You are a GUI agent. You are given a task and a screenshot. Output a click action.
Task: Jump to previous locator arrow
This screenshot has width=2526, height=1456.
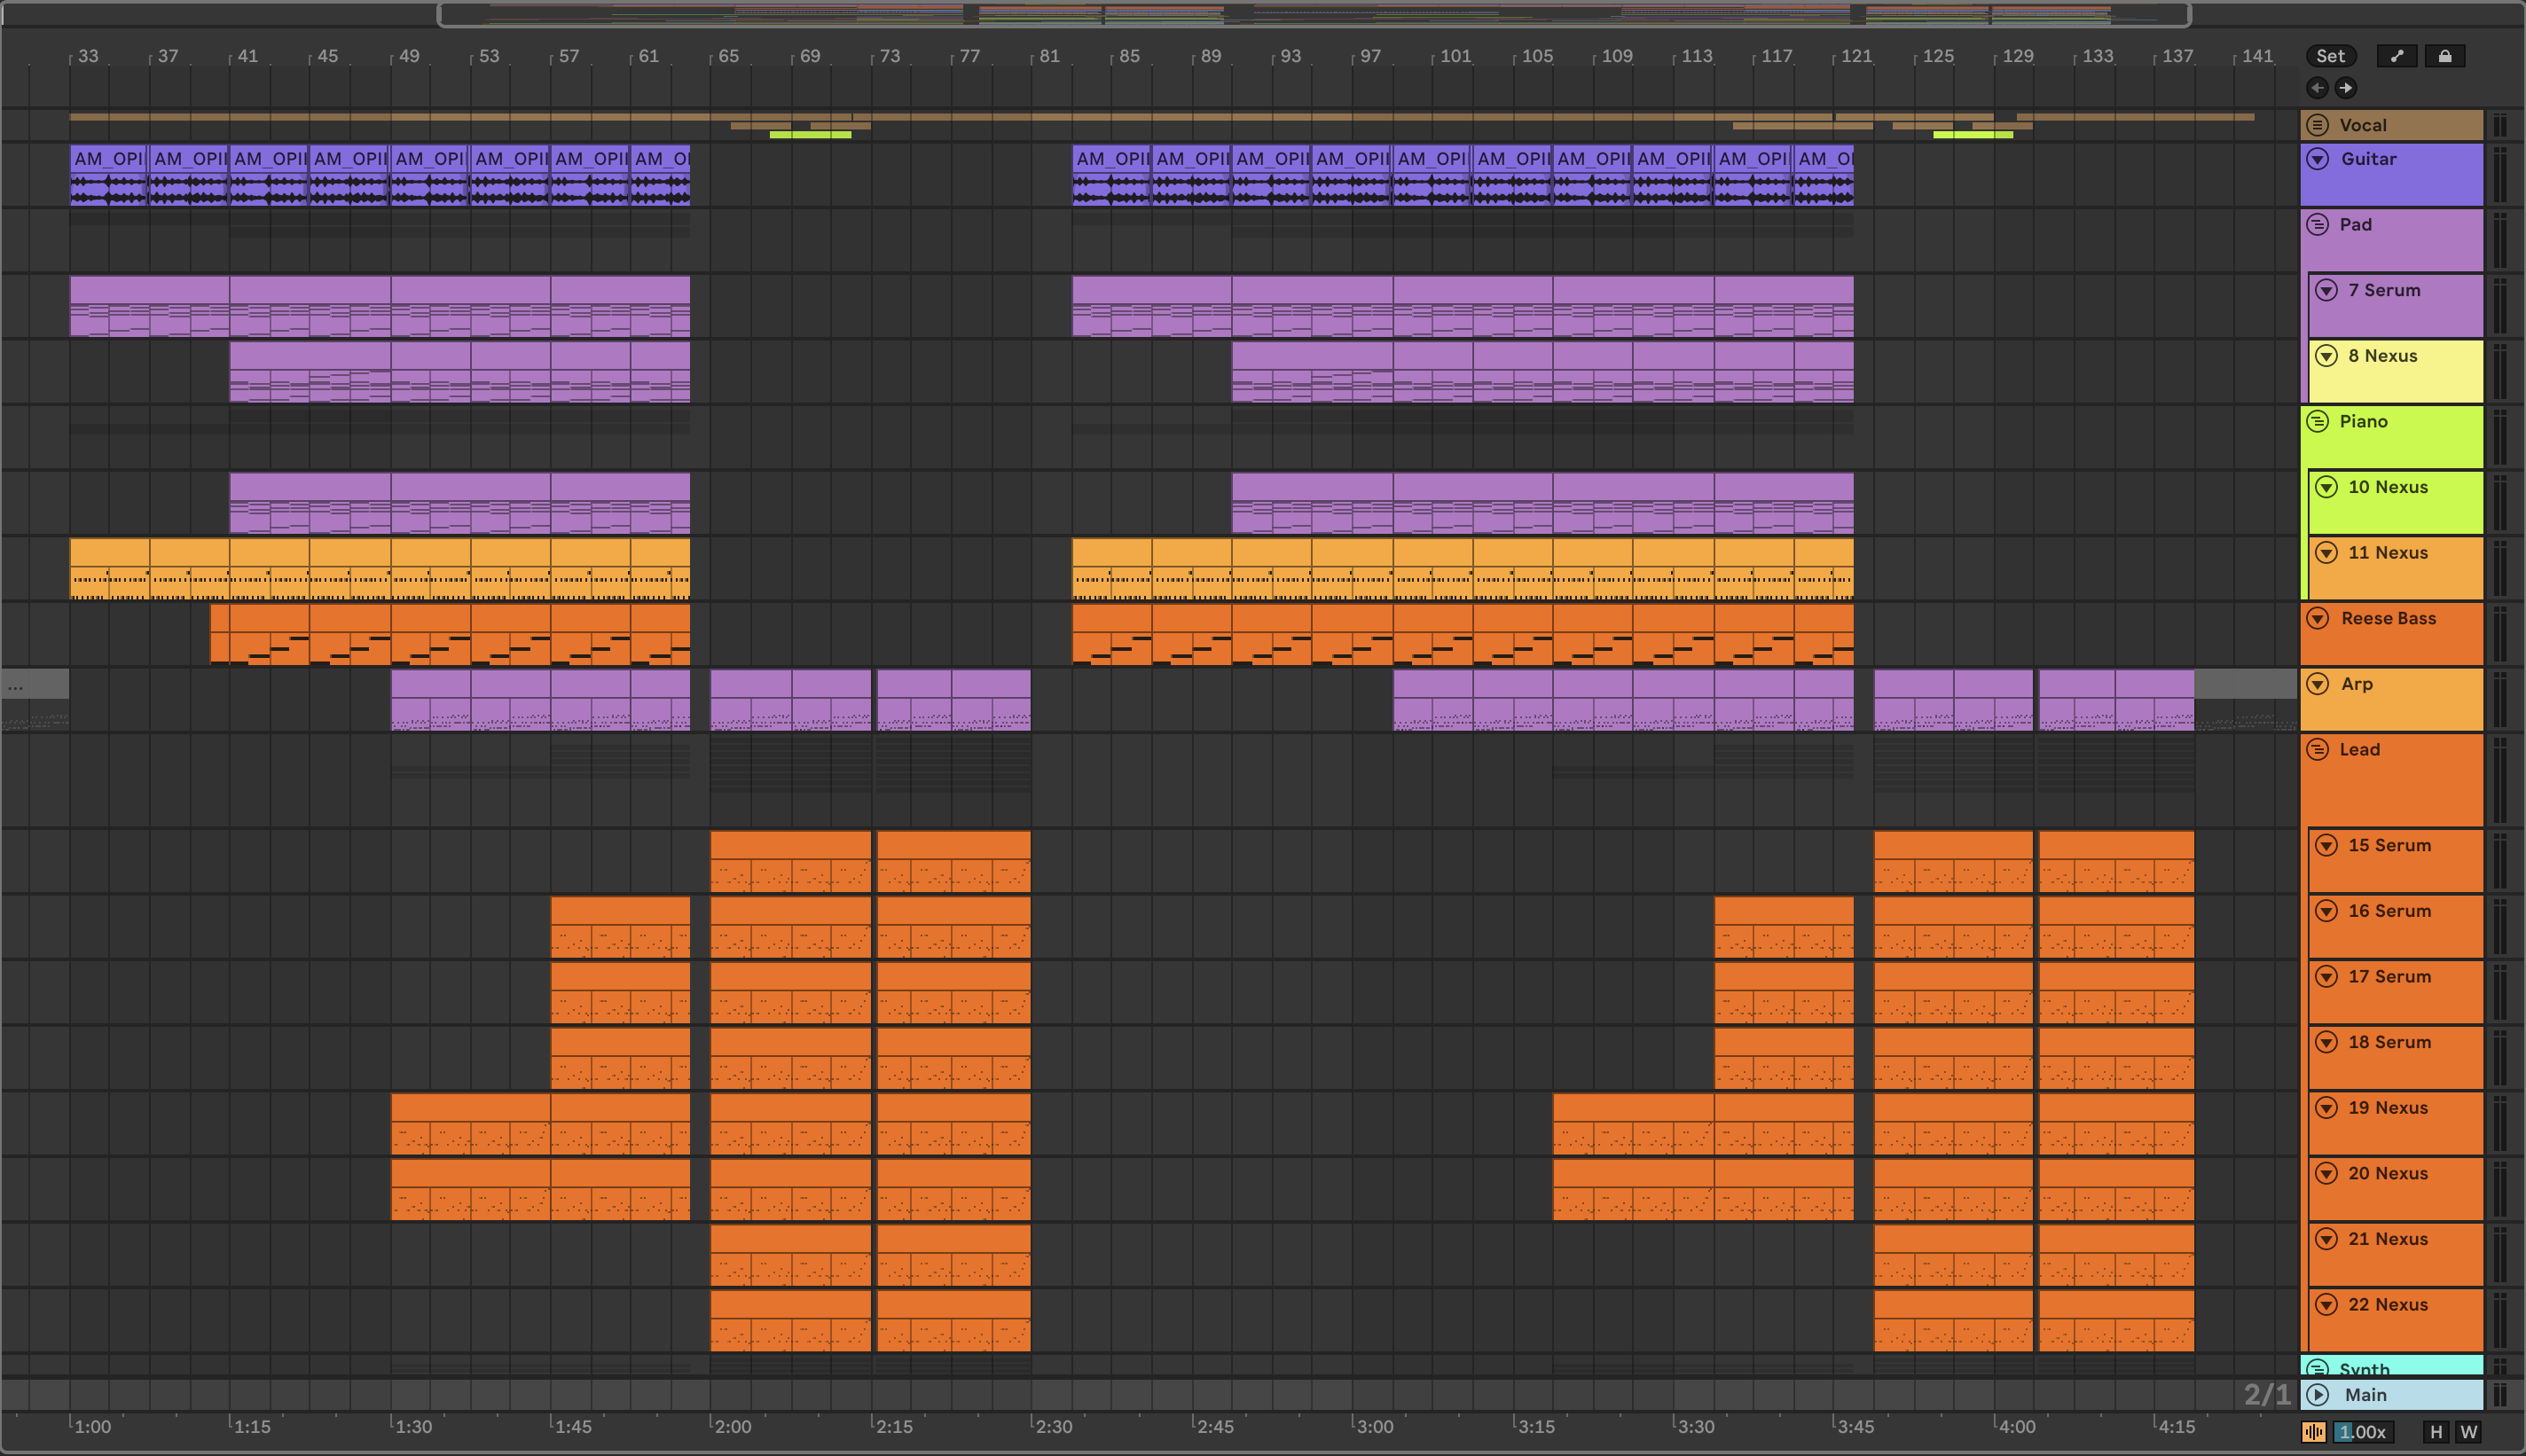pos(2317,88)
